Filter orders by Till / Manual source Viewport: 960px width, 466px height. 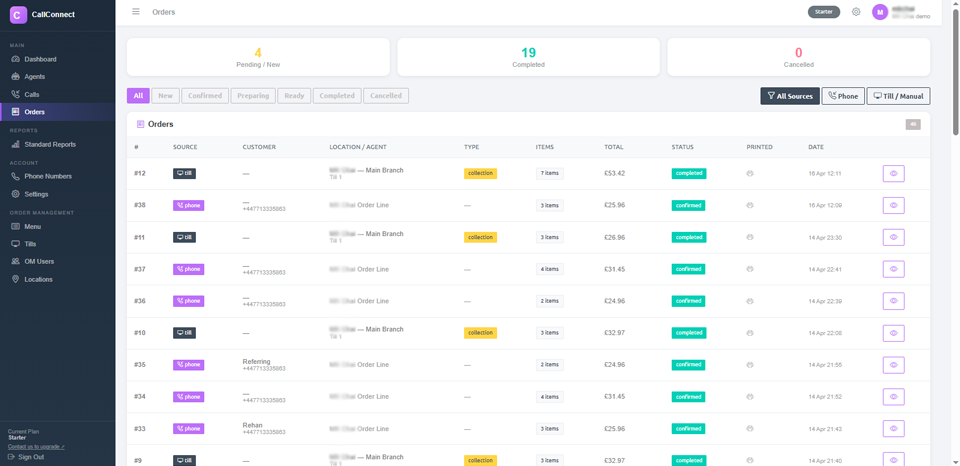(898, 96)
